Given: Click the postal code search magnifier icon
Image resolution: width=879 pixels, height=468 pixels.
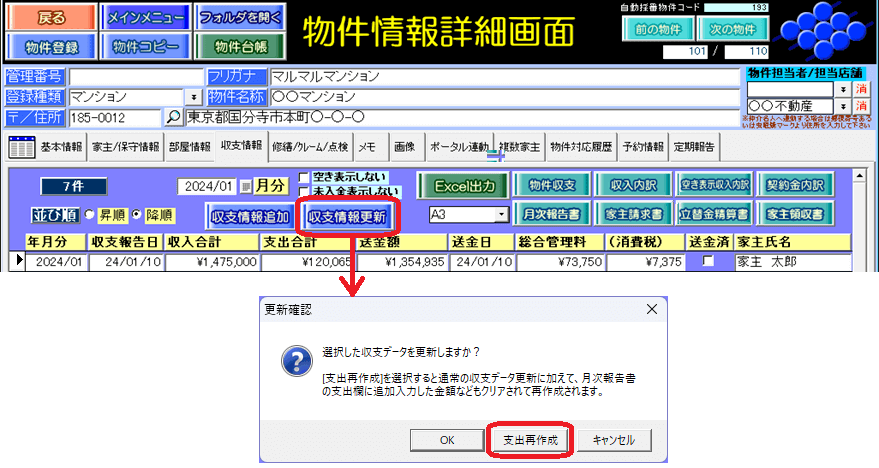Looking at the screenshot, I should pos(174,117).
